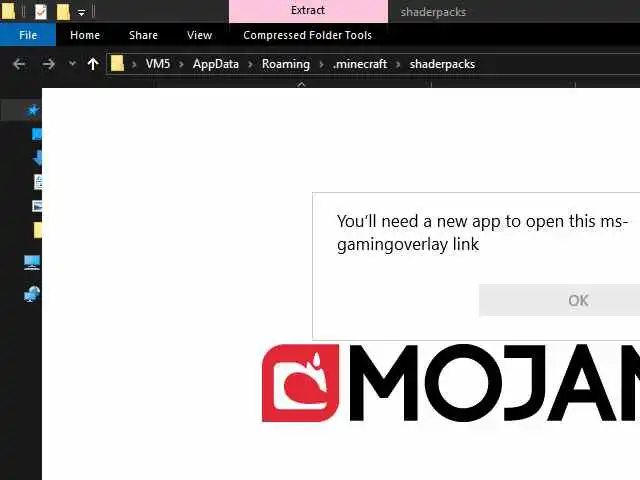Screen dimensions: 640x480
Task: Select Downloads arrow icon in sidebar
Action: [37, 158]
